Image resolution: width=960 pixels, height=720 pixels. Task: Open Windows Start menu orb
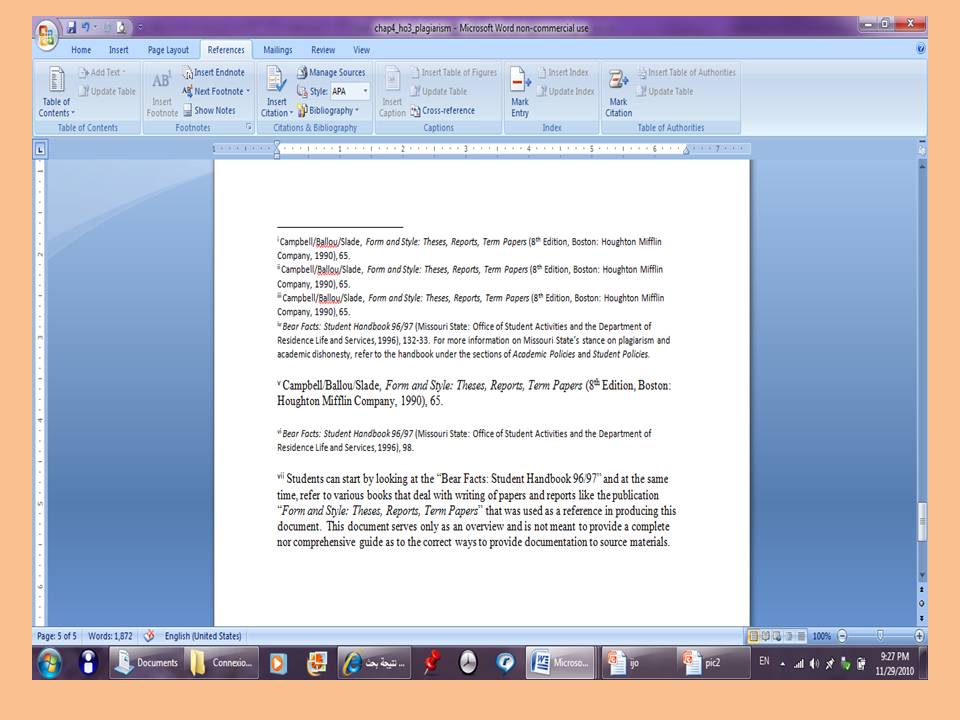coord(49,662)
